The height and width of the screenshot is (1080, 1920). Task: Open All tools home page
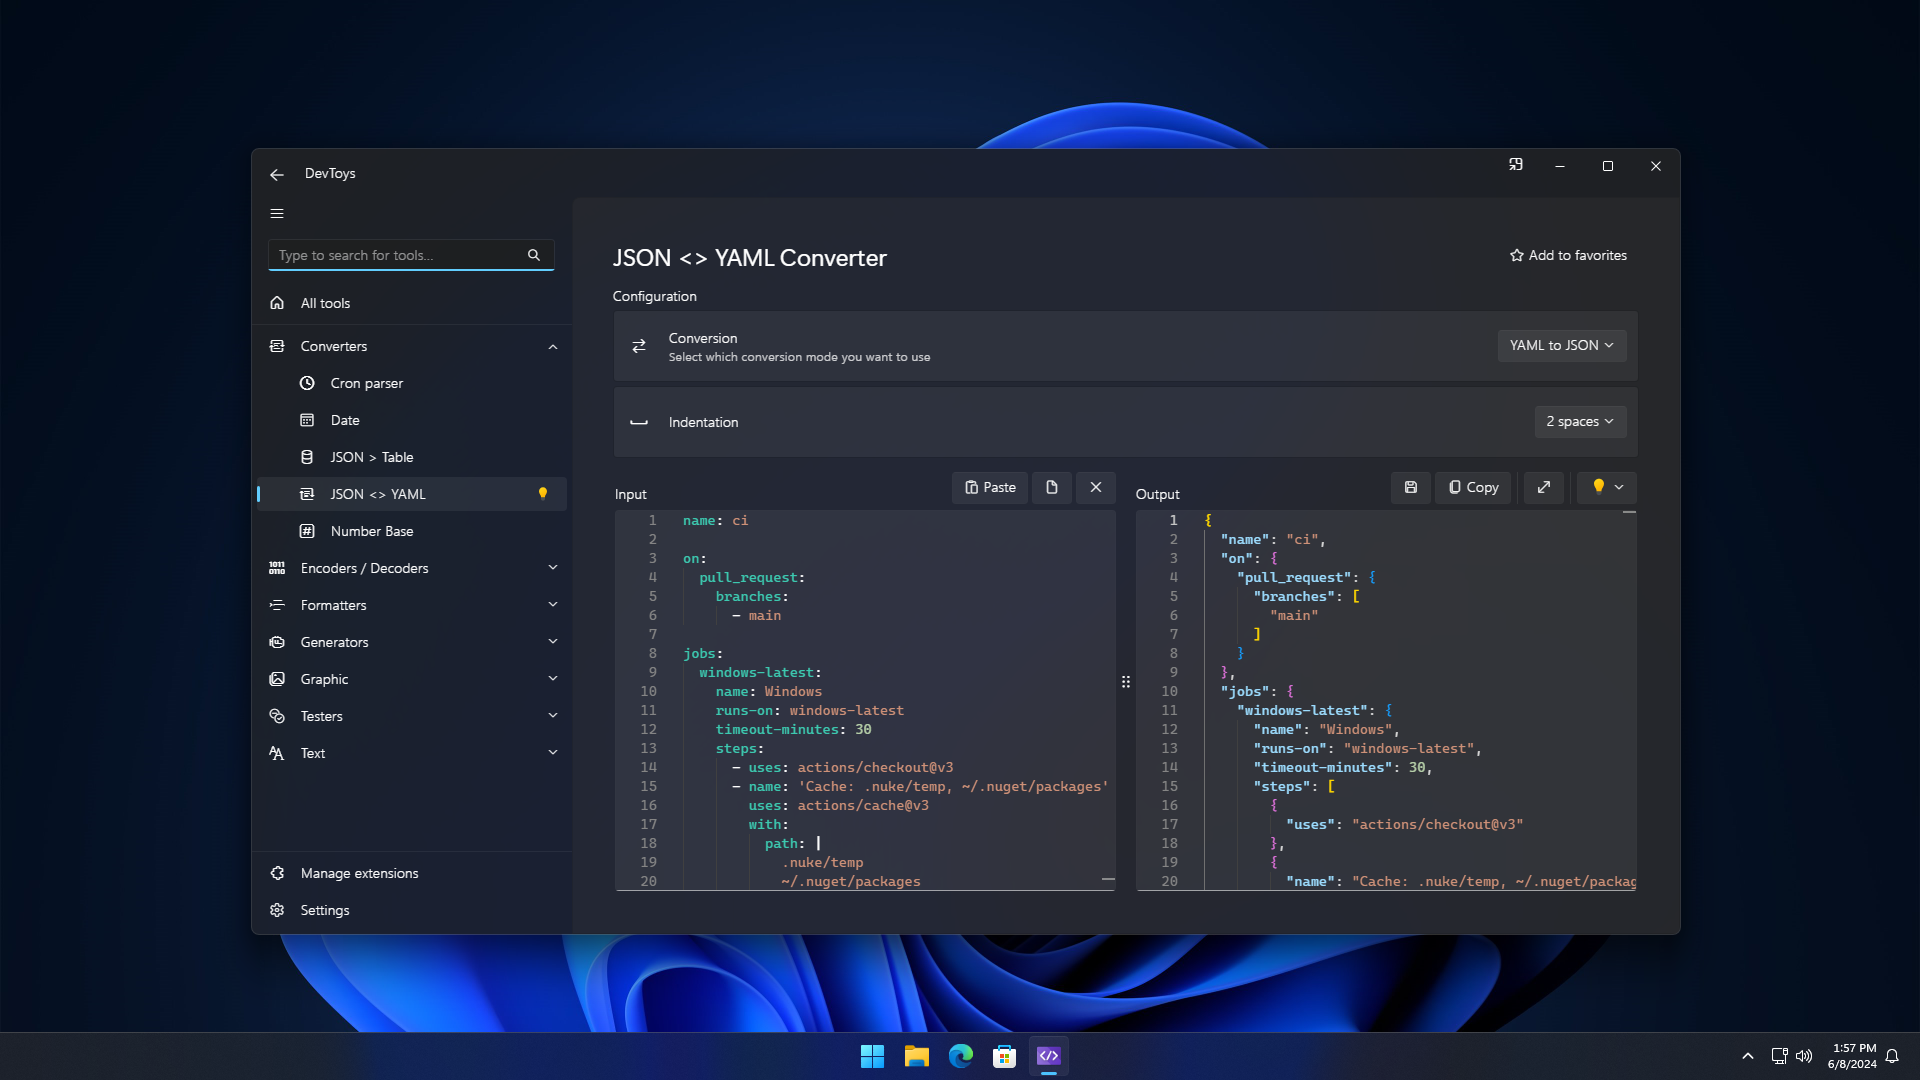(x=412, y=303)
